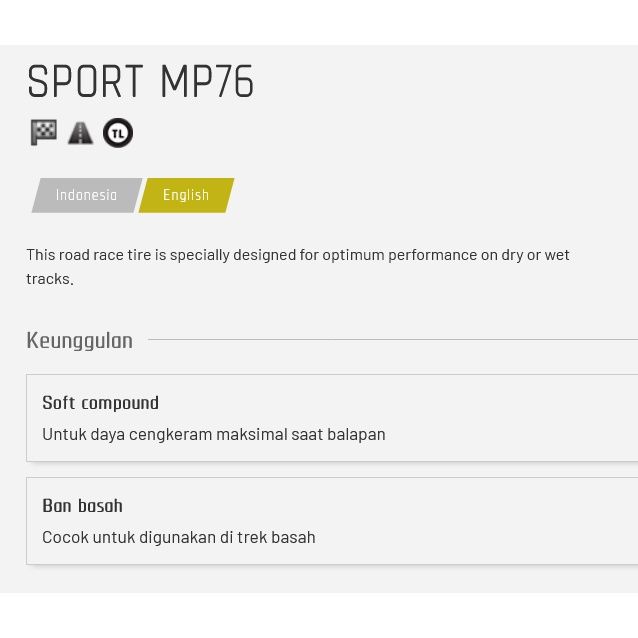Select the English language tab
The width and height of the screenshot is (638, 638).
186,195
